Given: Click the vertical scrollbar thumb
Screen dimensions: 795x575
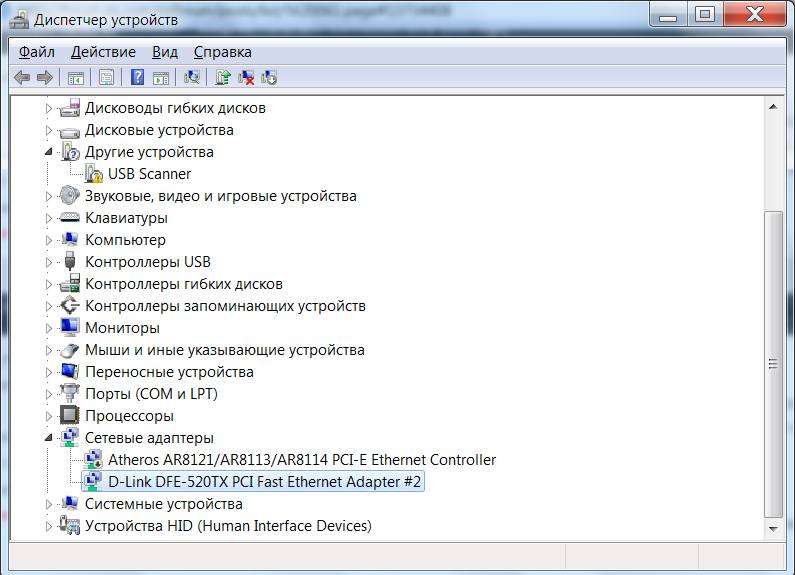Looking at the screenshot, I should coord(773,364).
